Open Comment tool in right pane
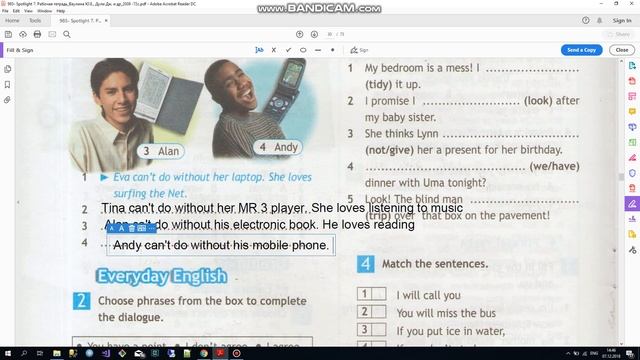 [x=632, y=111]
